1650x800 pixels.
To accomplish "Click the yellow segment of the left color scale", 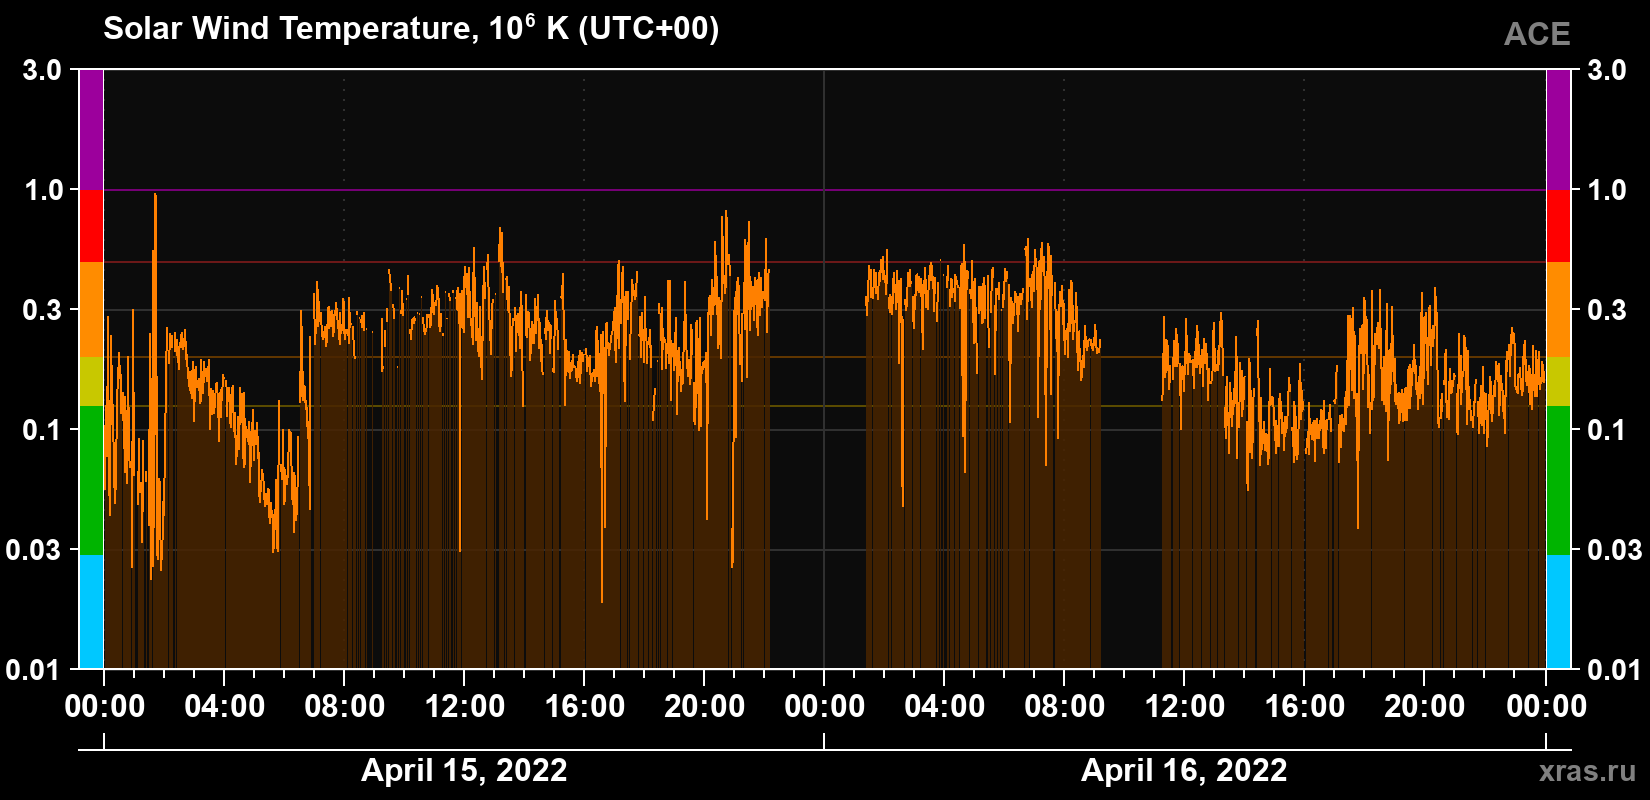I will click(x=91, y=382).
